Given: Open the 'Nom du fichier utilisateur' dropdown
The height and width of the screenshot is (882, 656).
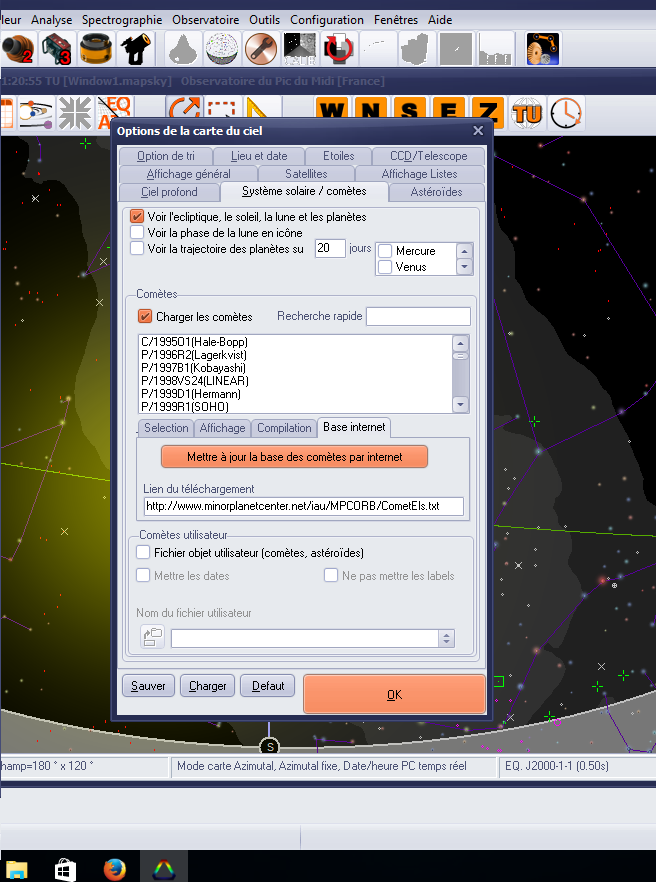Looking at the screenshot, I should (447, 638).
